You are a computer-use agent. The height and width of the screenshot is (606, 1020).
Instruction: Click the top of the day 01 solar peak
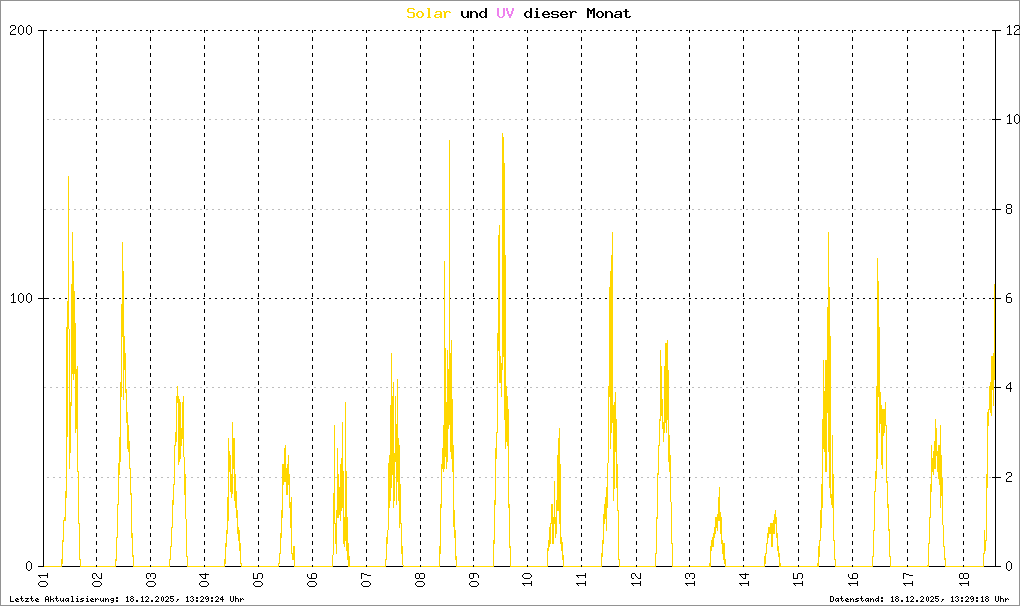pyautogui.click(x=68, y=178)
